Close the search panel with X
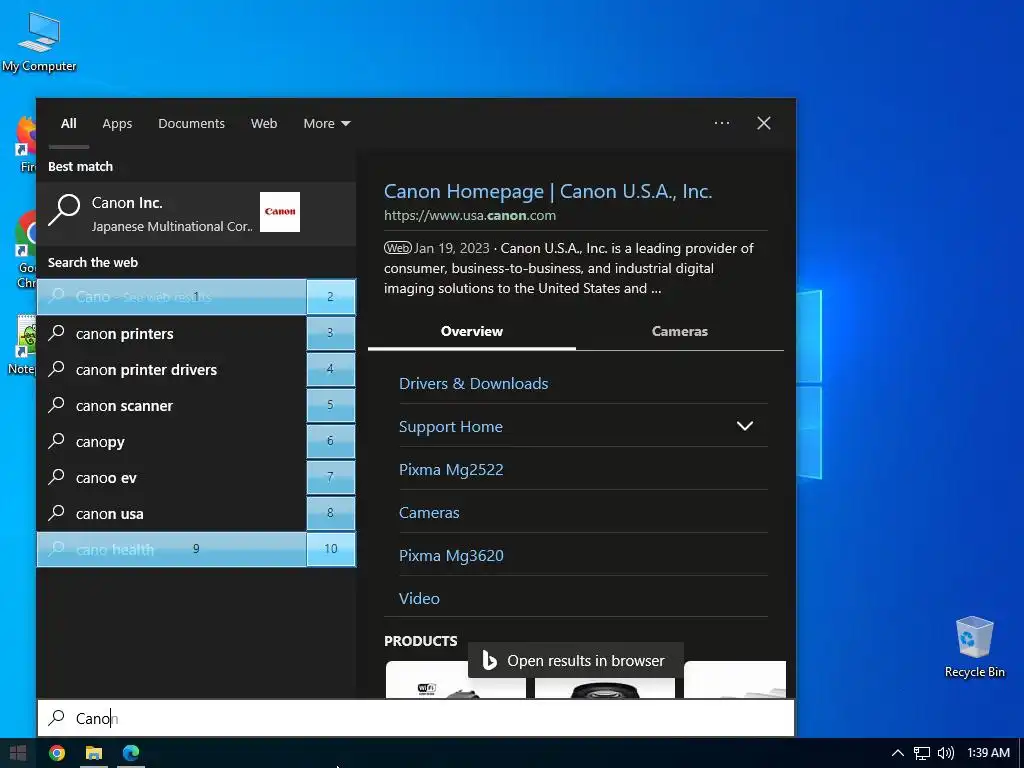This screenshot has height=768, width=1024. tap(763, 123)
